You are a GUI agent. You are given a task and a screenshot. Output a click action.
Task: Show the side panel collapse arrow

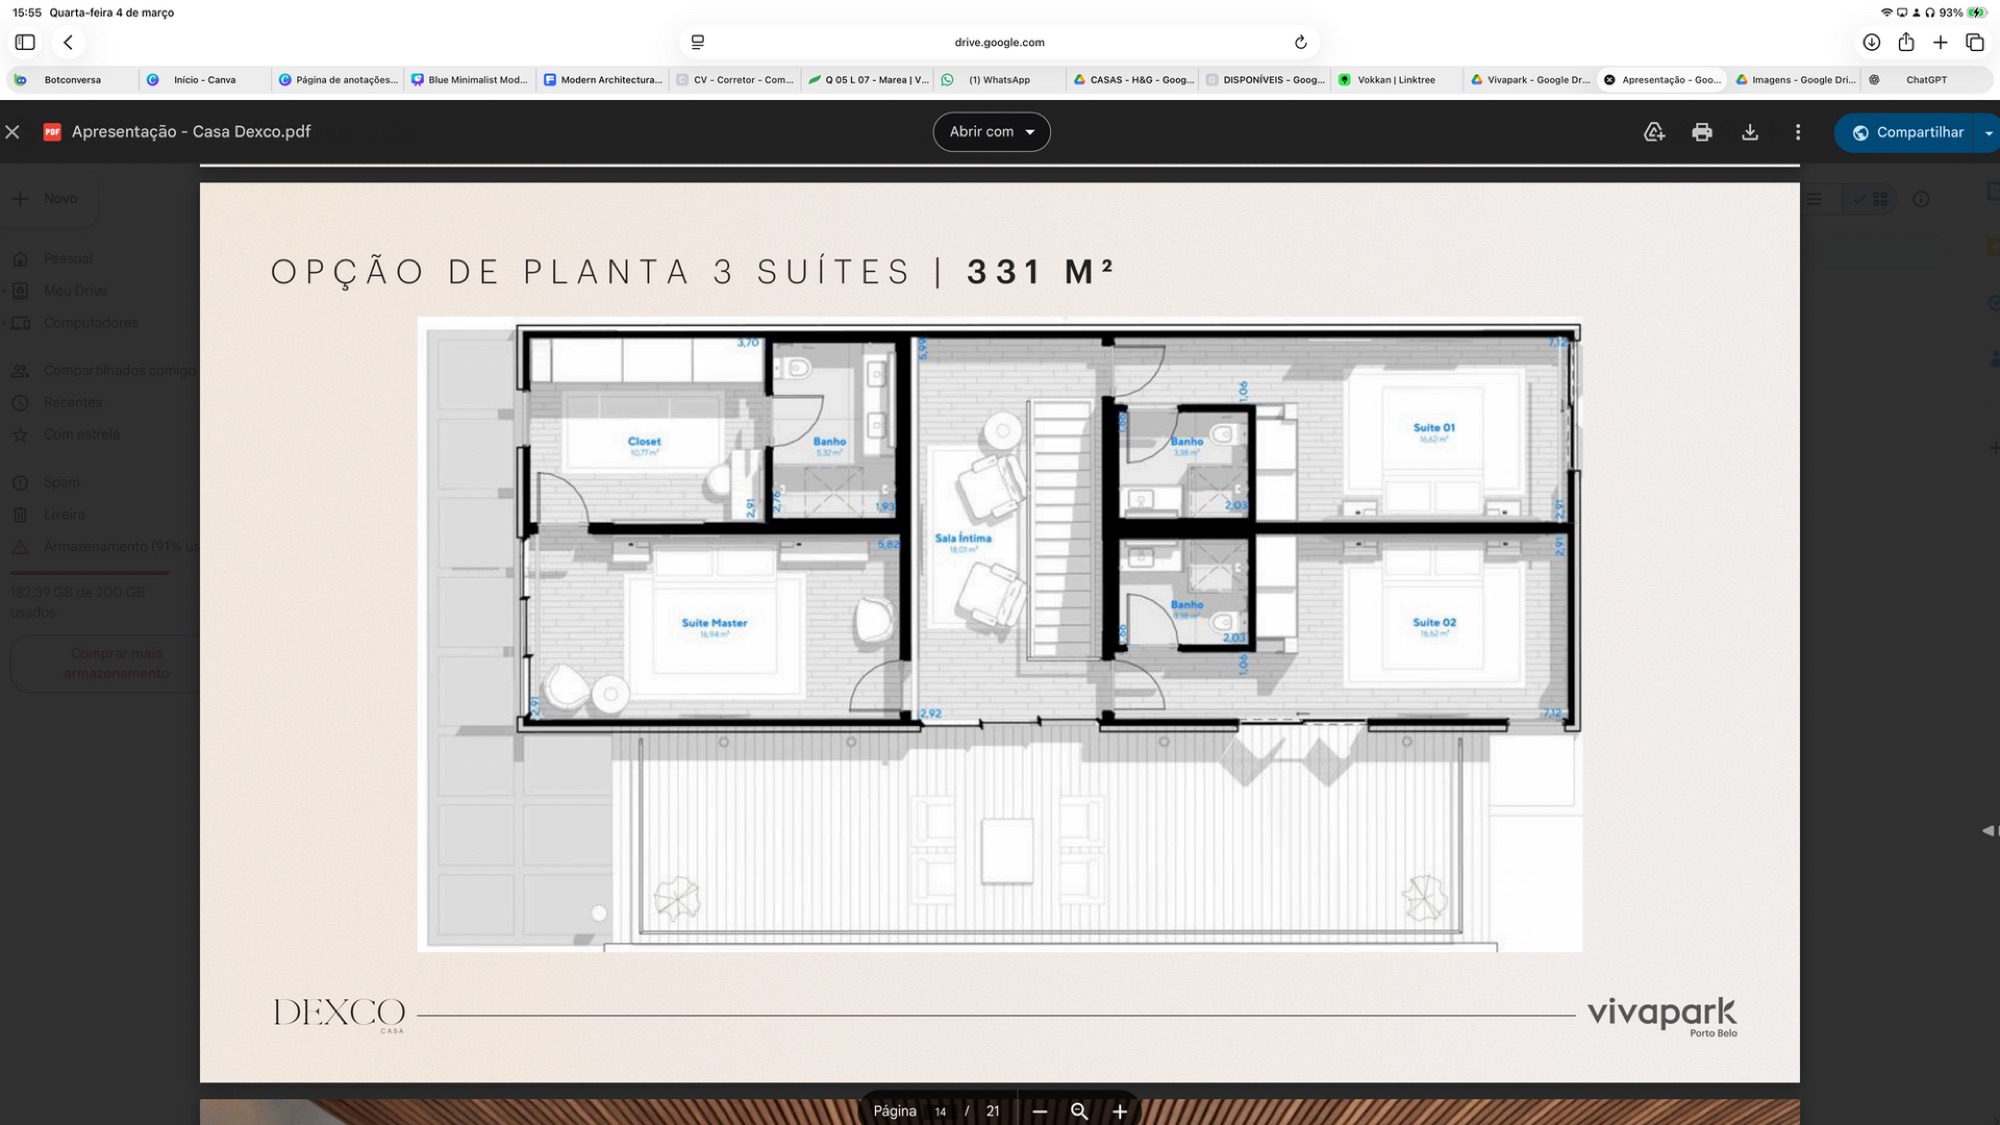[x=1988, y=830]
